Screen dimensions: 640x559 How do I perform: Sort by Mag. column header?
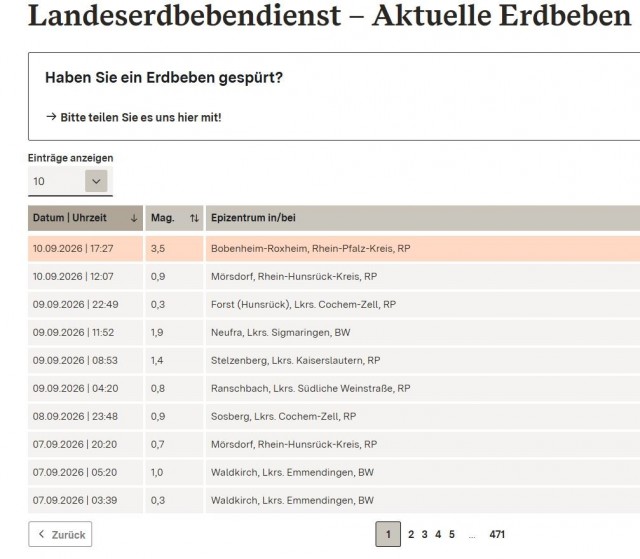click(174, 218)
